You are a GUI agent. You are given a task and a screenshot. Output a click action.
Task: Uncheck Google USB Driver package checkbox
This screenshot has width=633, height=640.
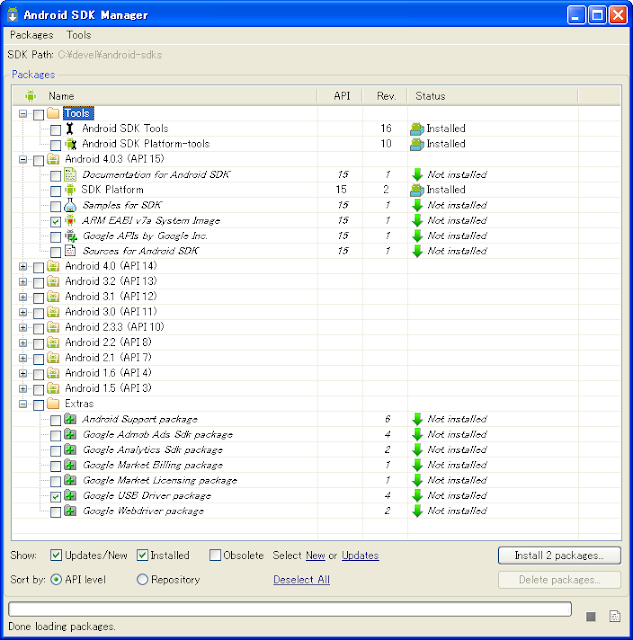56,497
